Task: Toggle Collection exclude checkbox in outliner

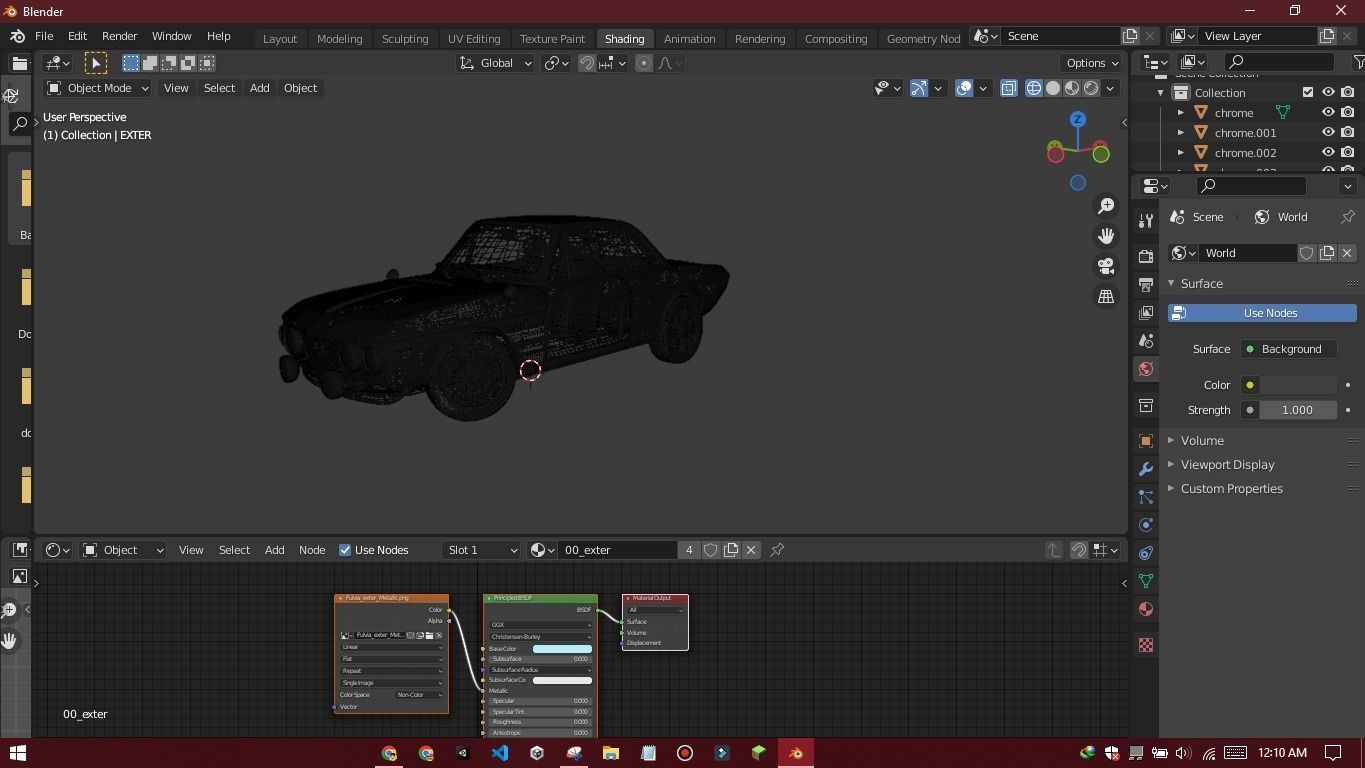Action: pos(1308,93)
